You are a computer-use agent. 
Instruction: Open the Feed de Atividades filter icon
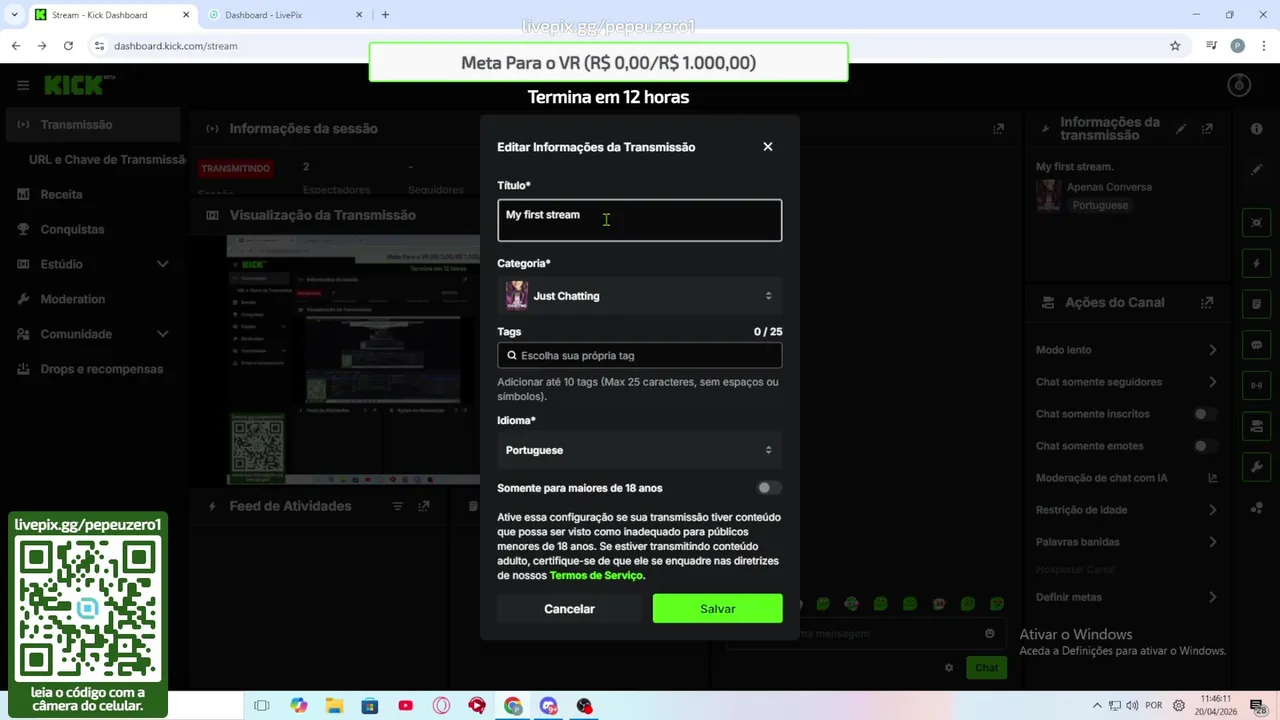point(397,506)
